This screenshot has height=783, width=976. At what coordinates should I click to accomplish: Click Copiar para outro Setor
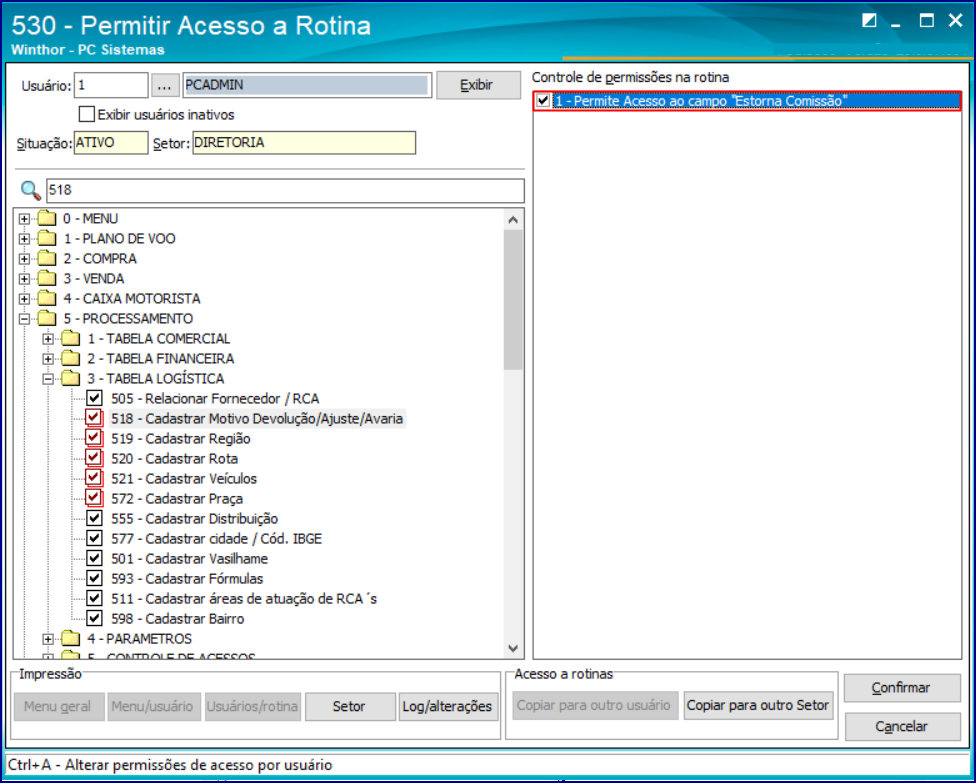758,705
